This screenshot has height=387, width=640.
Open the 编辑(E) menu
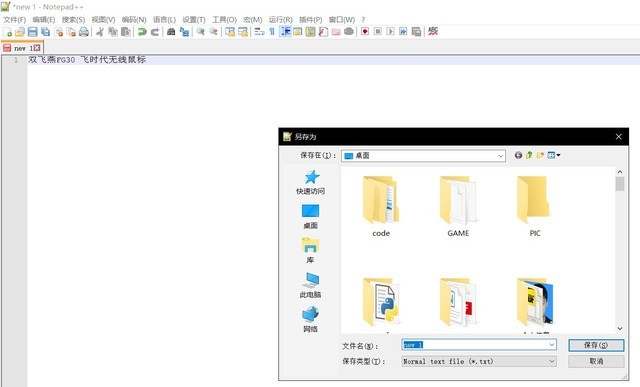[x=44, y=20]
